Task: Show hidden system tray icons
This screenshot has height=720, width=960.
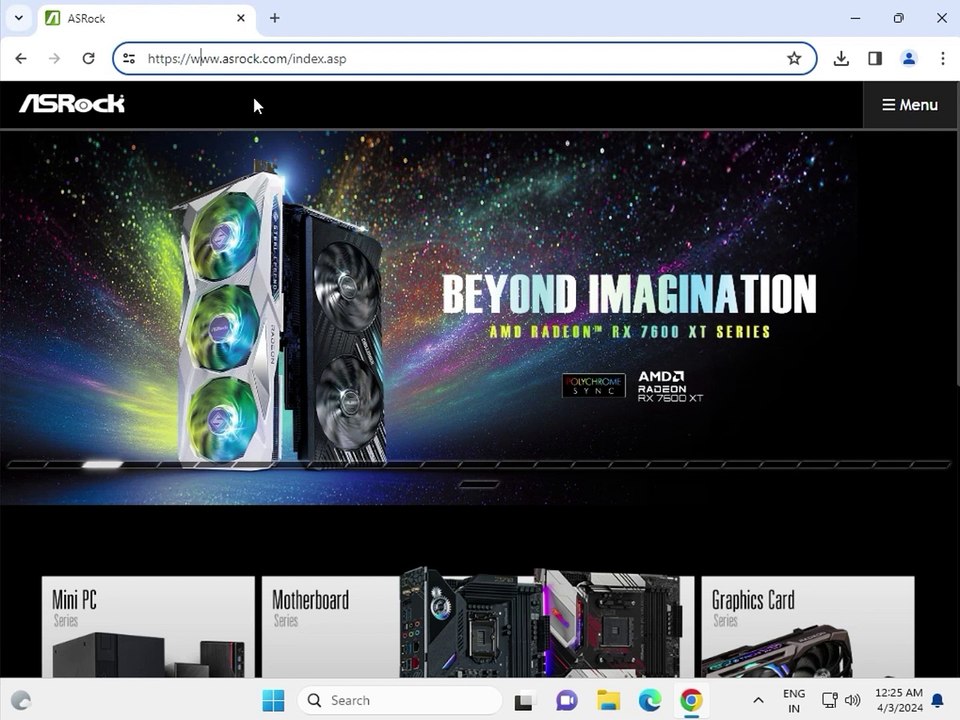Action: (x=758, y=700)
